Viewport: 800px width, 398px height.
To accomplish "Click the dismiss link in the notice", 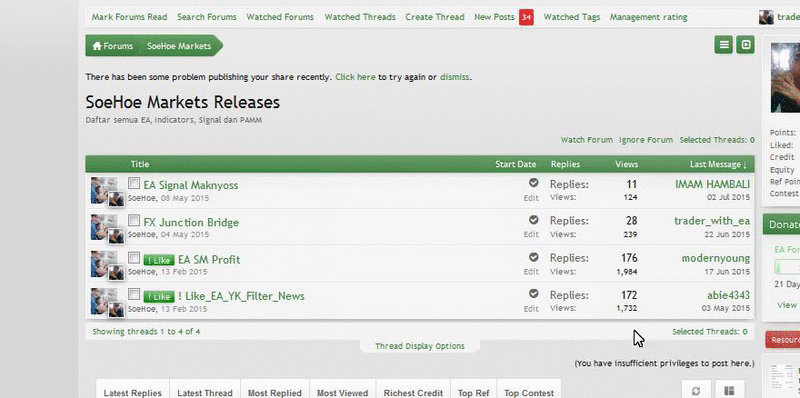I will click(454, 77).
